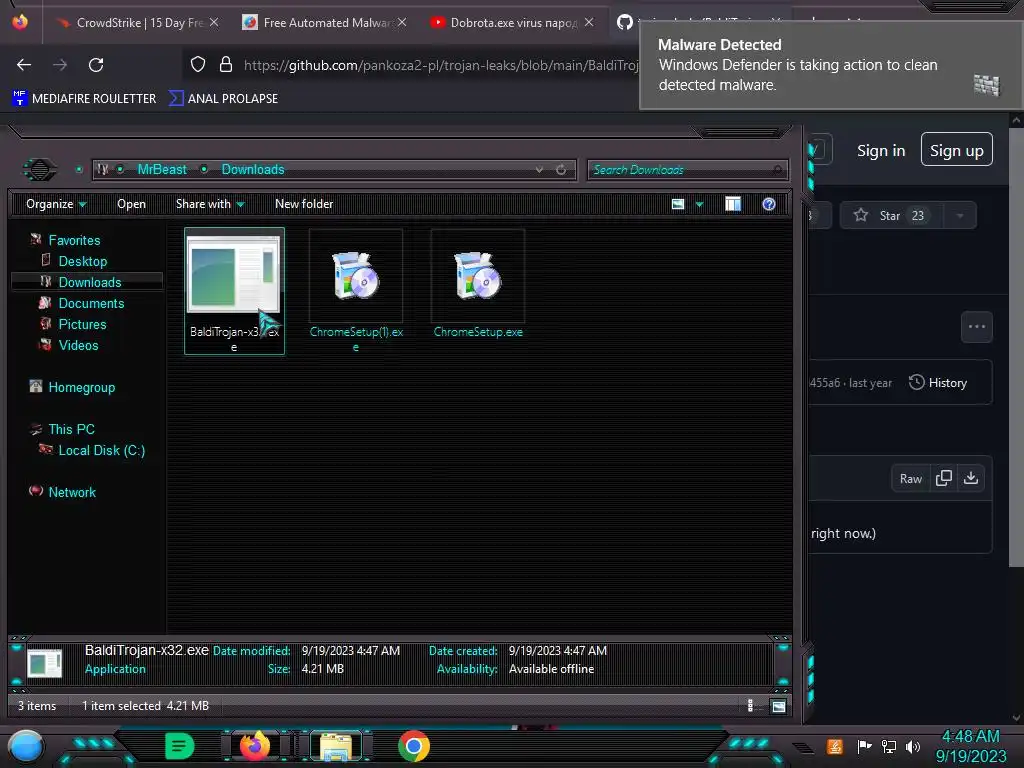Expand Star lists dropdown arrow
This screenshot has width=1024, height=768.
960,216
